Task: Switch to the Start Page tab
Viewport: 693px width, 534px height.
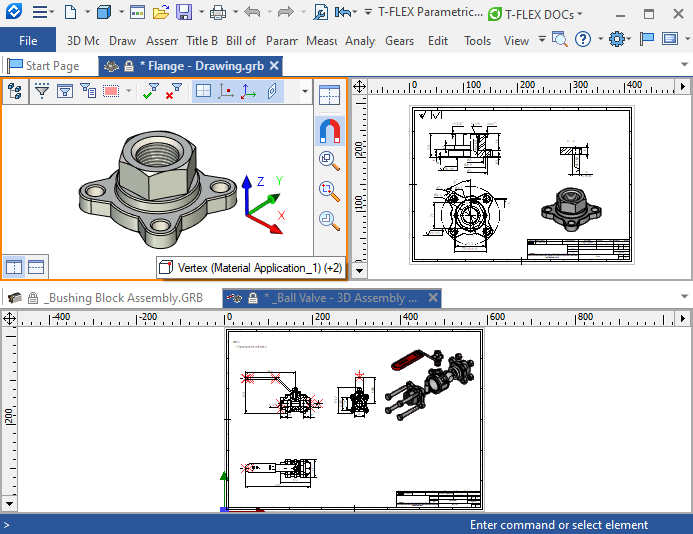Action: (44, 66)
